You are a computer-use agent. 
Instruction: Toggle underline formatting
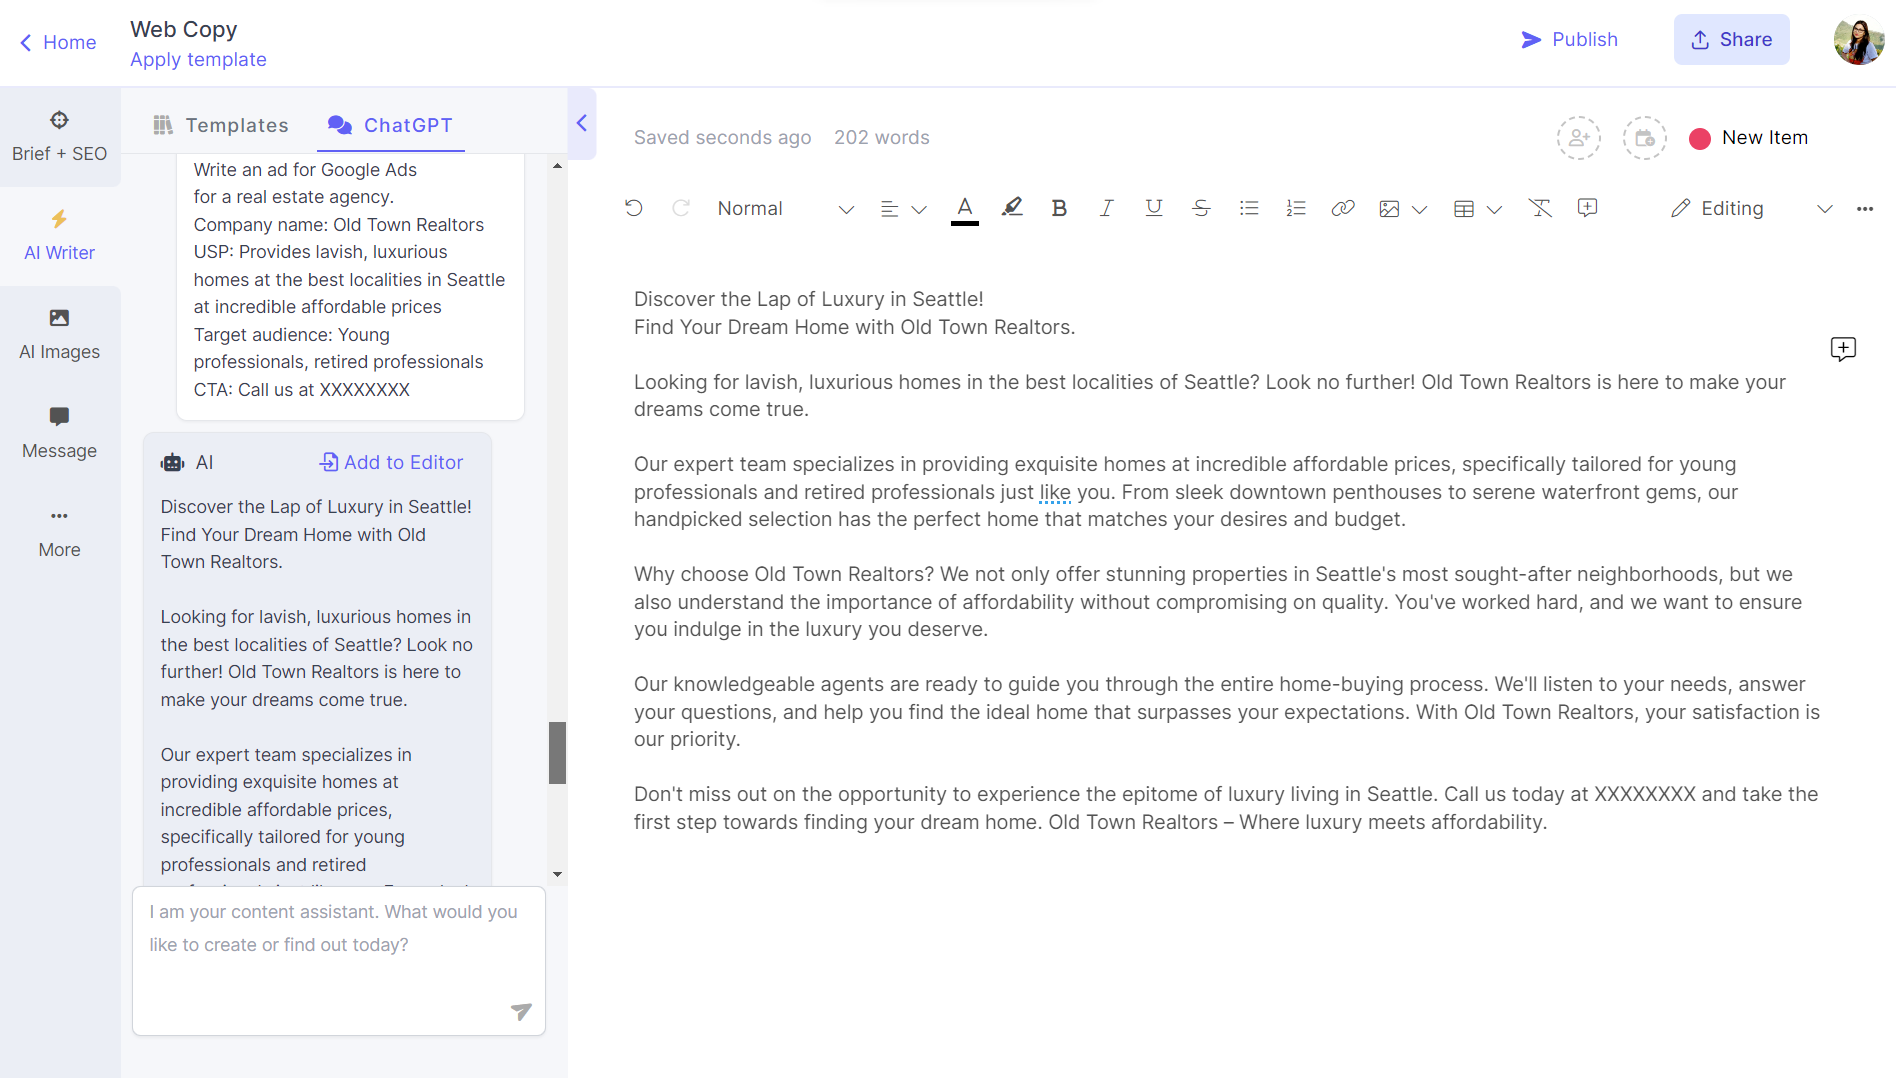(1154, 208)
